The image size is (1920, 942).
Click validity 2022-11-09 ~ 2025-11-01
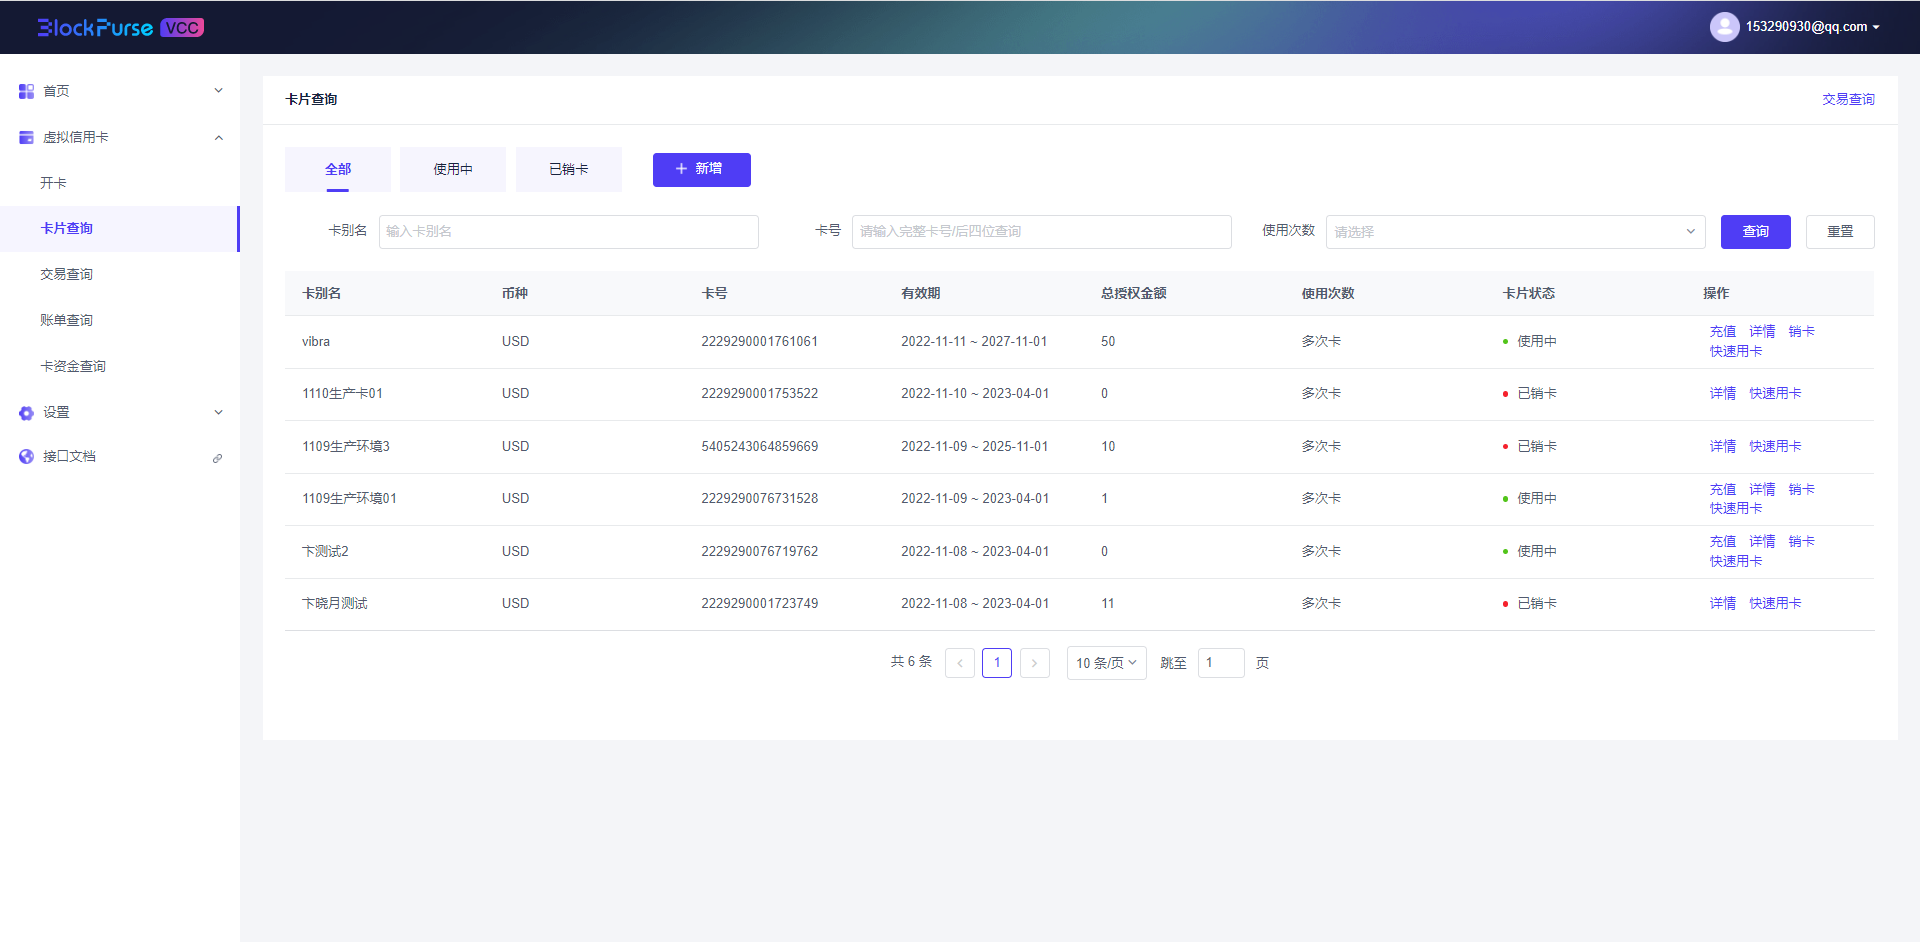point(975,446)
